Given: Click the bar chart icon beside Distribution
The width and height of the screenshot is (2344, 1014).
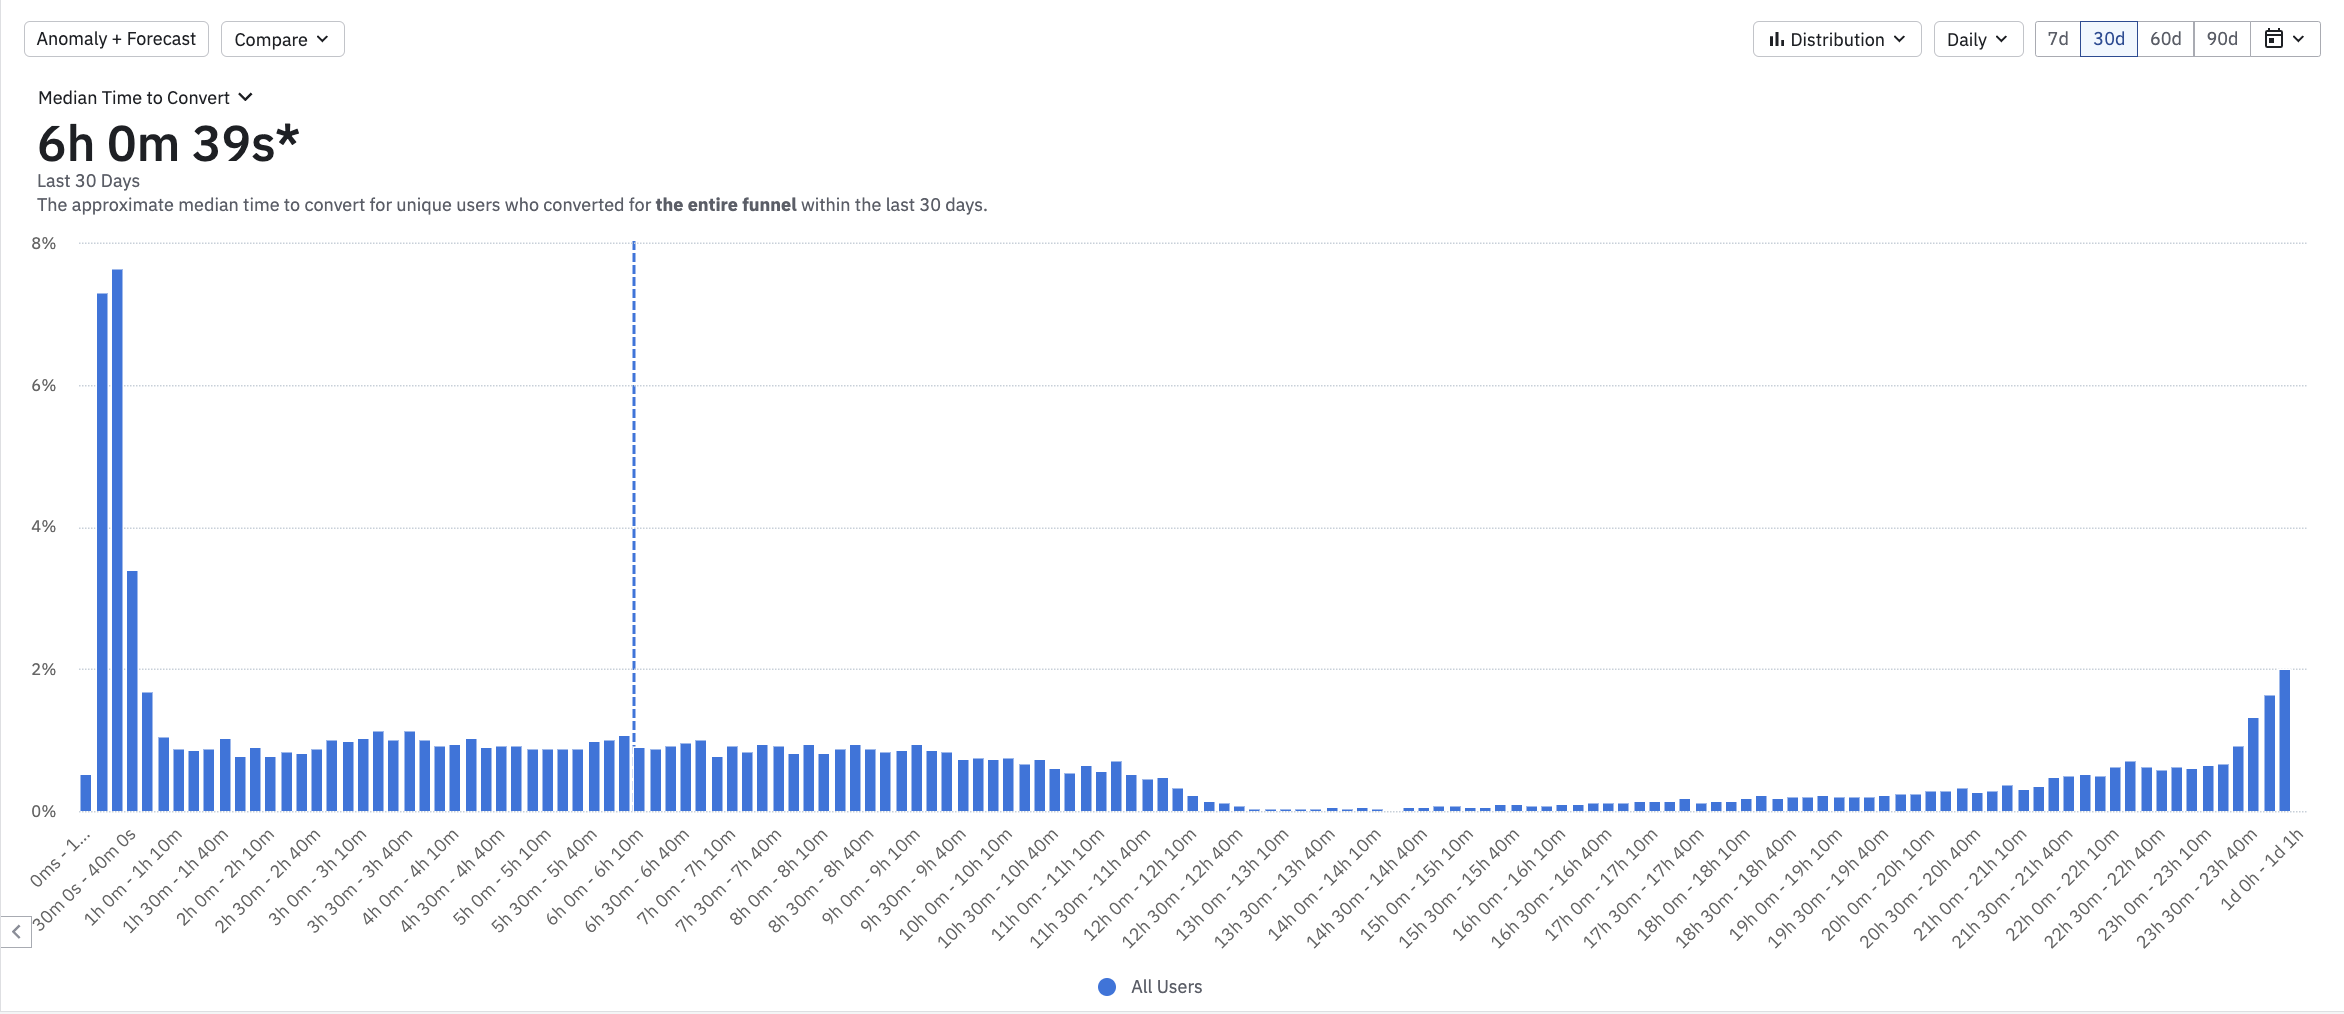Looking at the screenshot, I should pos(1776,39).
